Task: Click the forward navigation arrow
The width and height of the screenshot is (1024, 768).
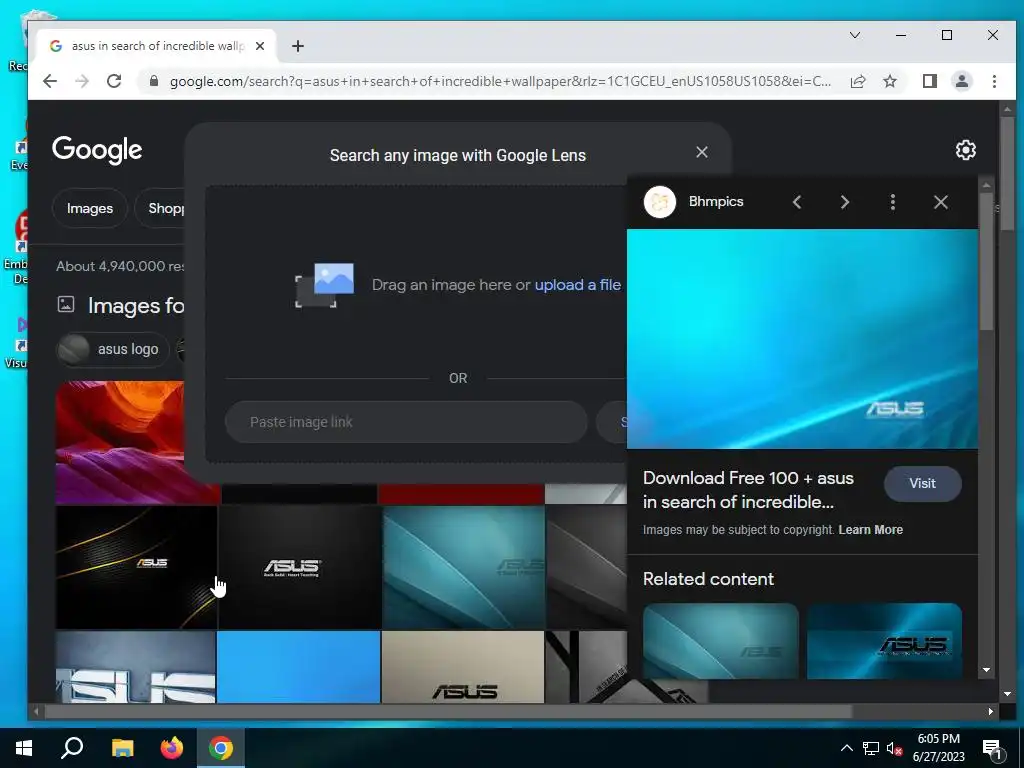Action: (82, 81)
